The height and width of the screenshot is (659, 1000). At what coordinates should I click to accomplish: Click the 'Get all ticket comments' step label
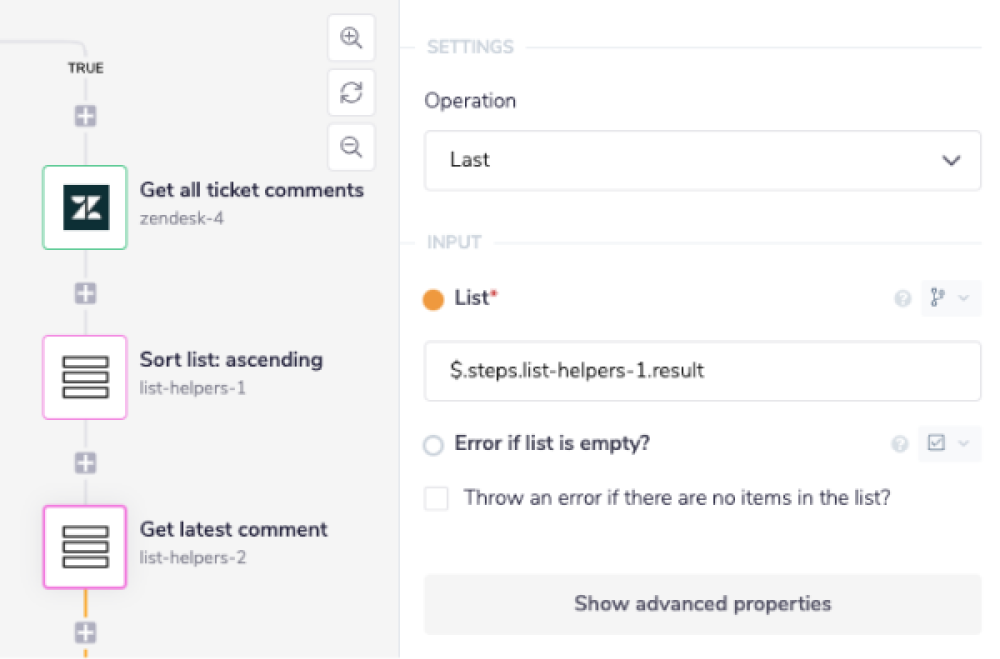(252, 190)
